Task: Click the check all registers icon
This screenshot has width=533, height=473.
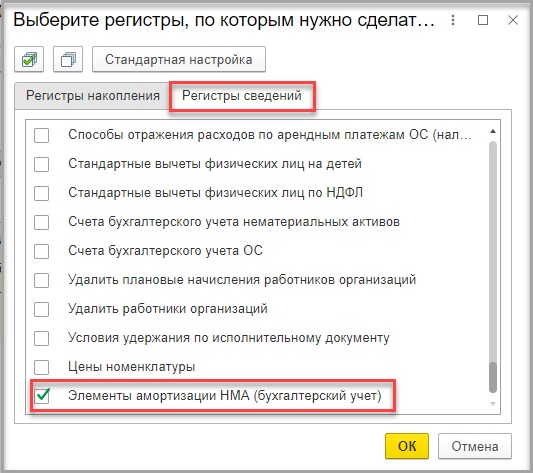Action: coord(29,60)
